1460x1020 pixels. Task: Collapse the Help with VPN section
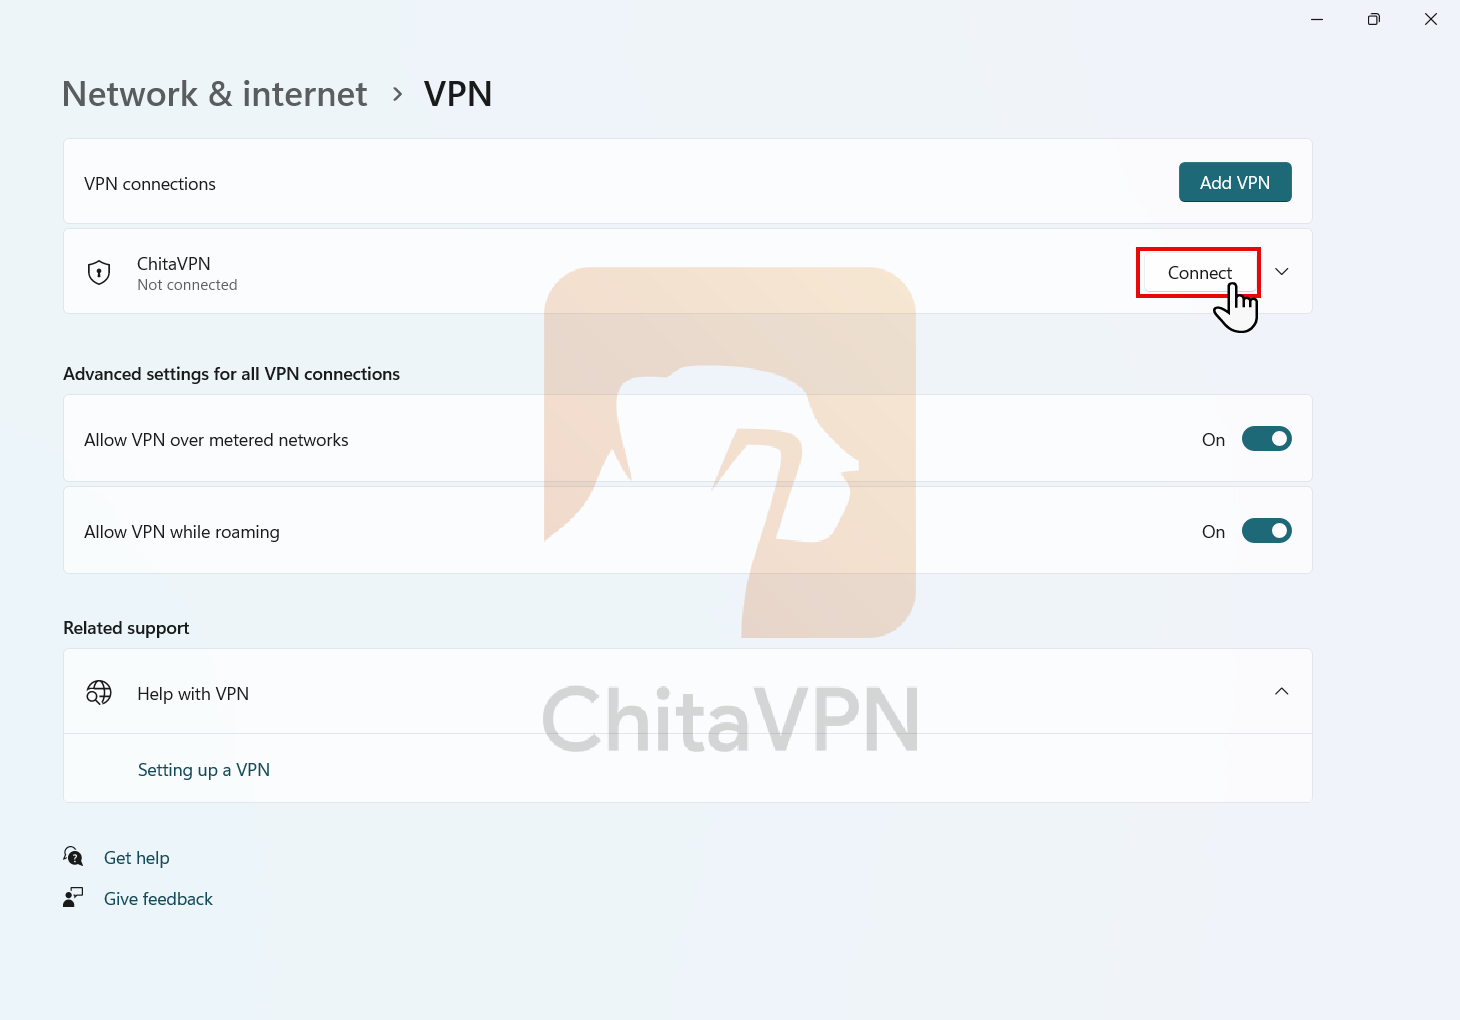1282,692
